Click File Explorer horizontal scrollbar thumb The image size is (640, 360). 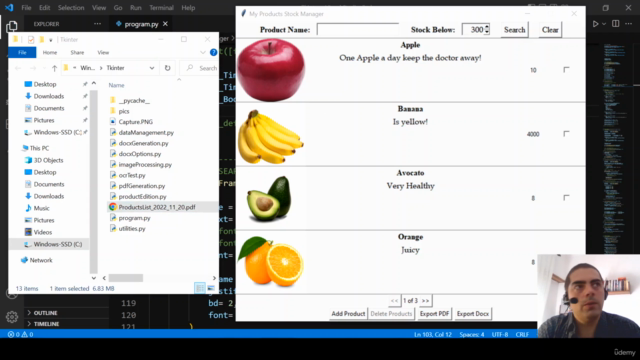126,278
